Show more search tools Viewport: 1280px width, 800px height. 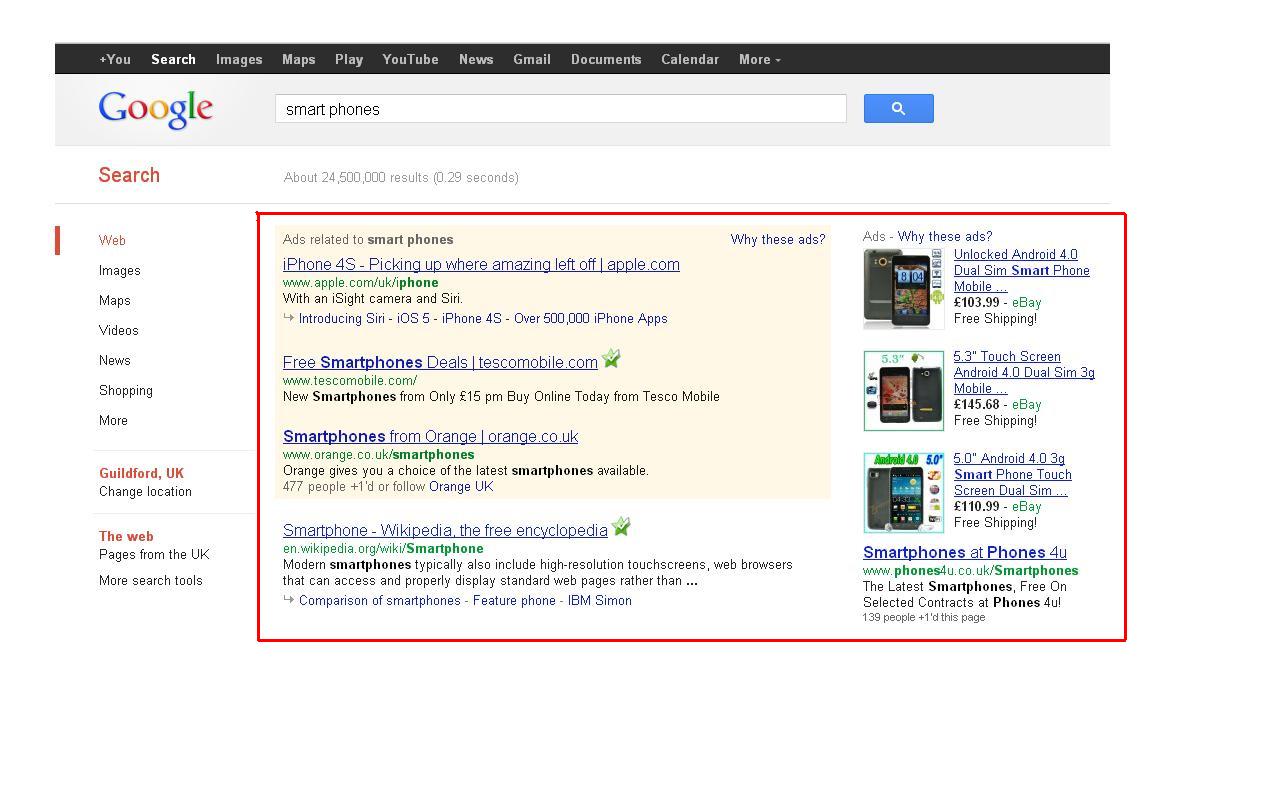click(150, 580)
